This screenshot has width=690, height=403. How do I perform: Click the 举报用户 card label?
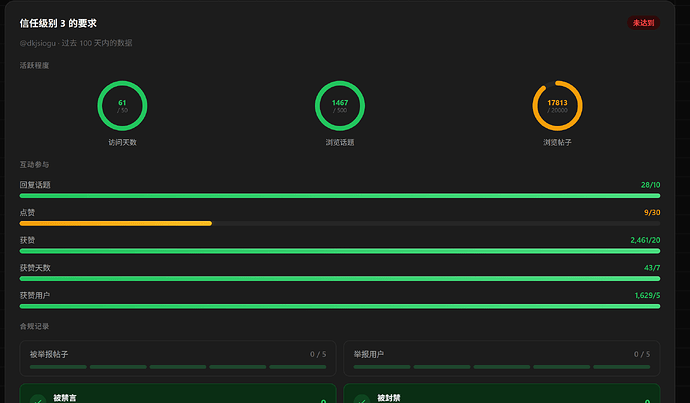[369, 354]
